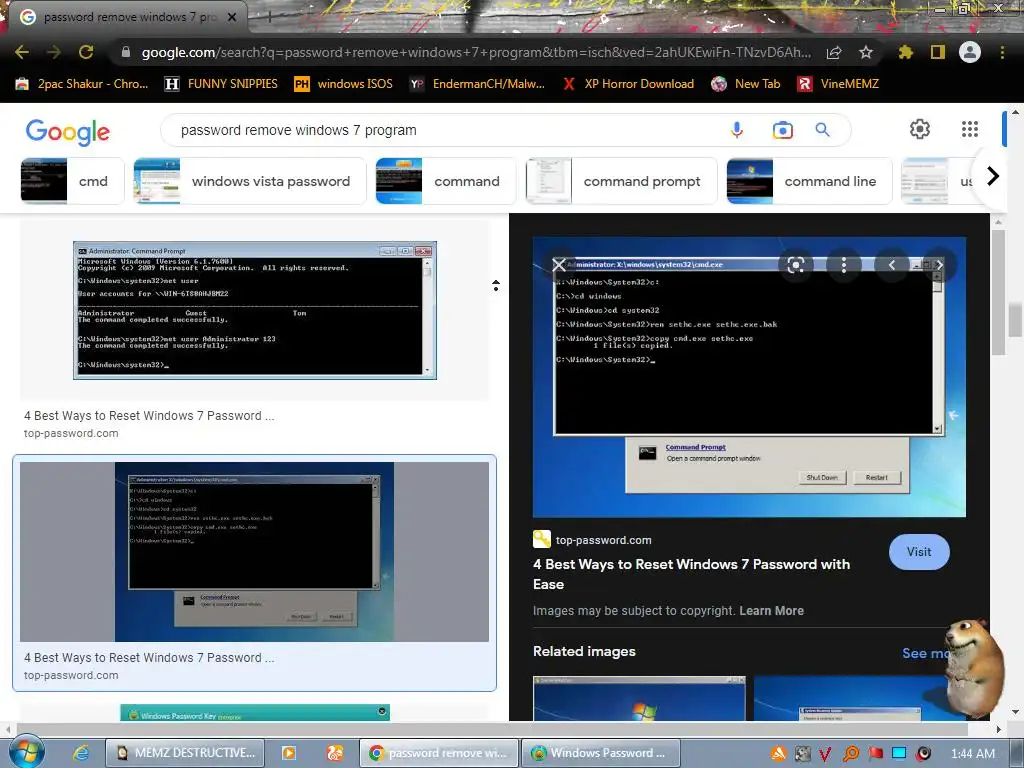Click the address bar URL
This screenshot has height=768, width=1024.
(x=476, y=52)
